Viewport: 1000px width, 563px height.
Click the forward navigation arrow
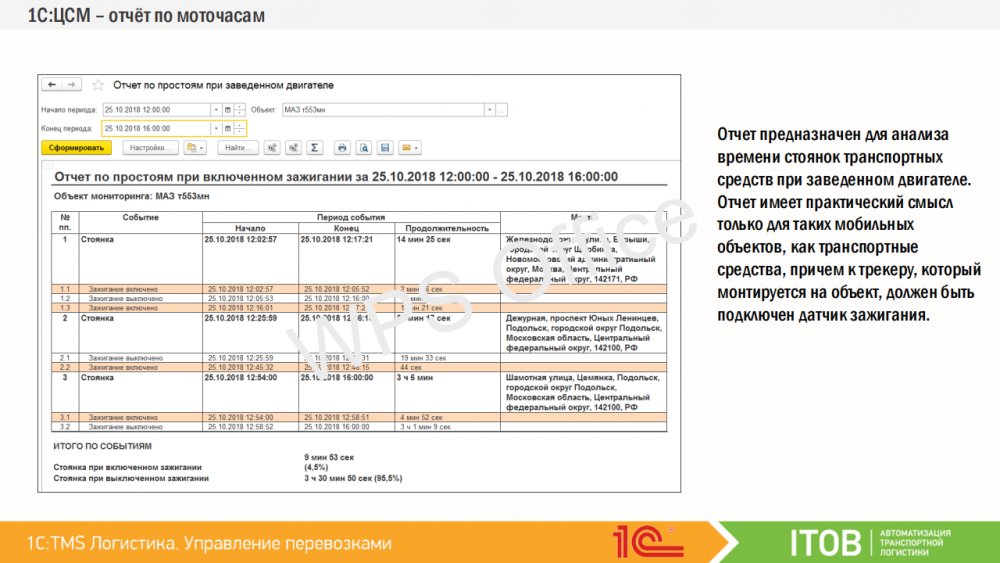72,85
